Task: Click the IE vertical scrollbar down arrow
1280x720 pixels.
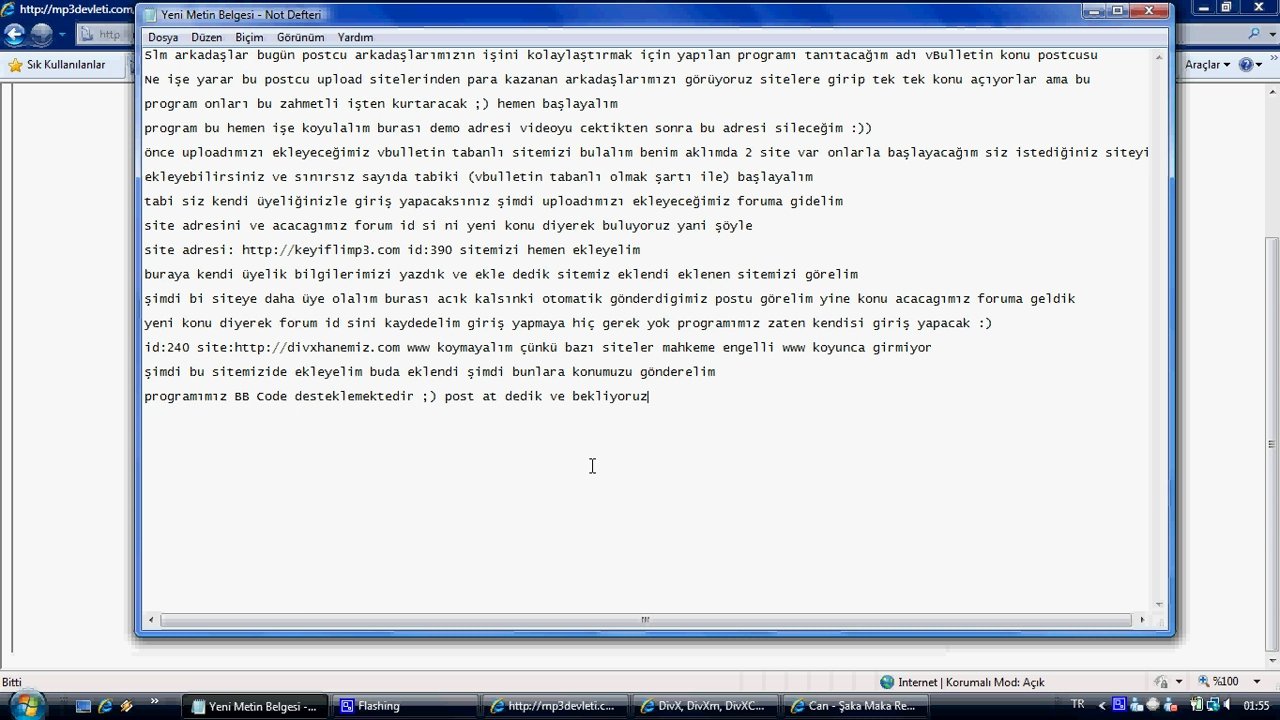Action: pos(1272,663)
